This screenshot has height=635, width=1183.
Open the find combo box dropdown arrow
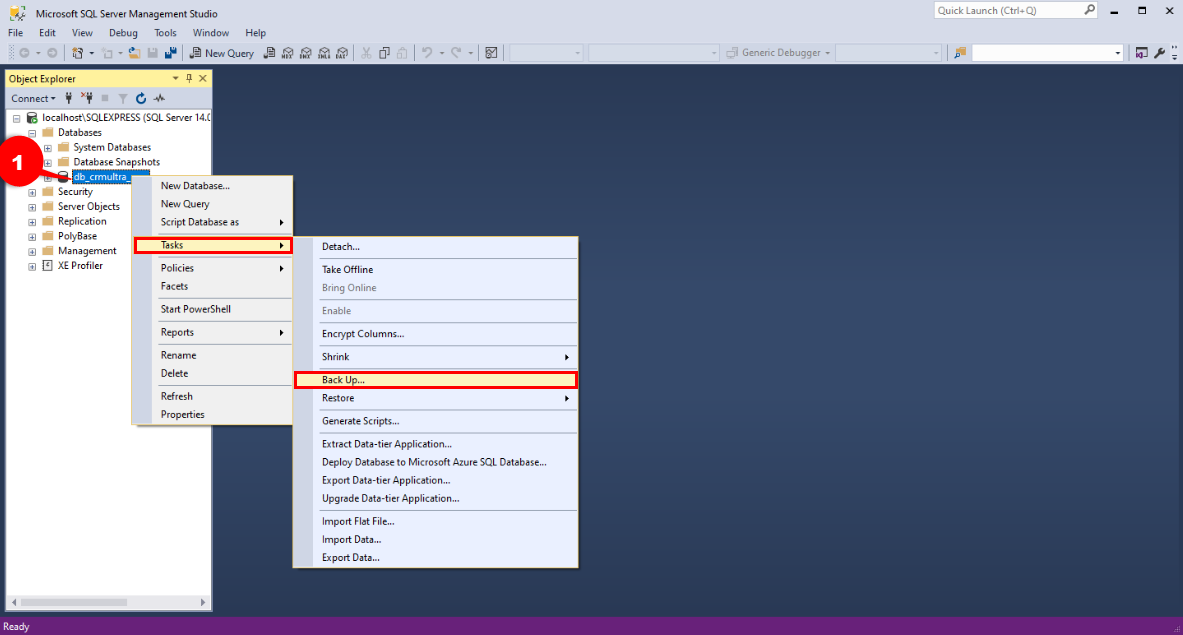coord(1118,53)
